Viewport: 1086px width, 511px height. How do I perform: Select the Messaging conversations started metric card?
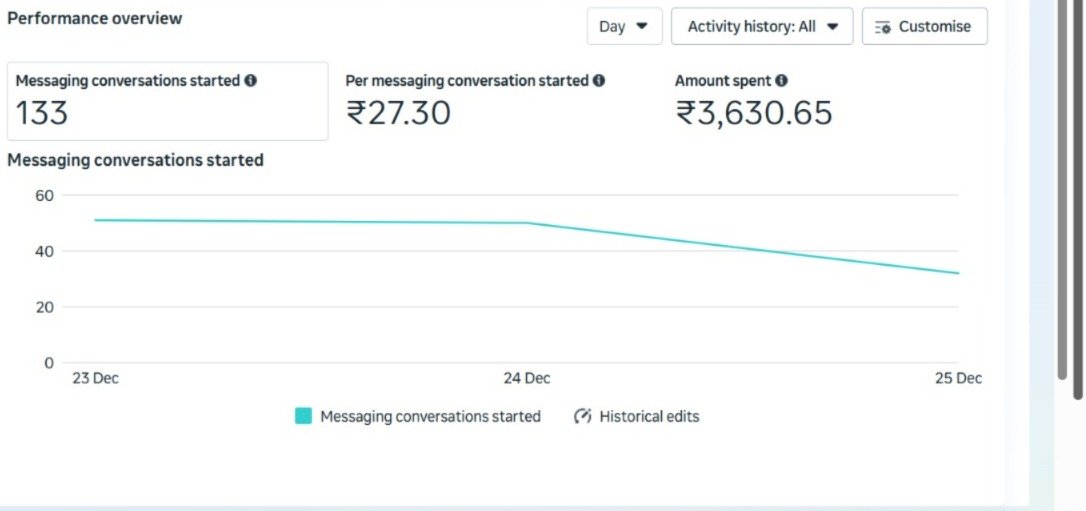click(167, 101)
